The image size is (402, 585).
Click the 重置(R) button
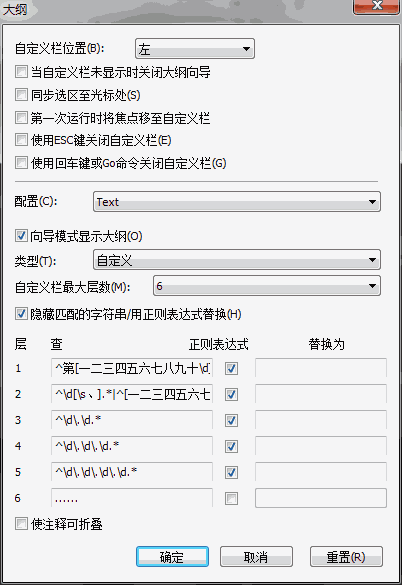346,557
